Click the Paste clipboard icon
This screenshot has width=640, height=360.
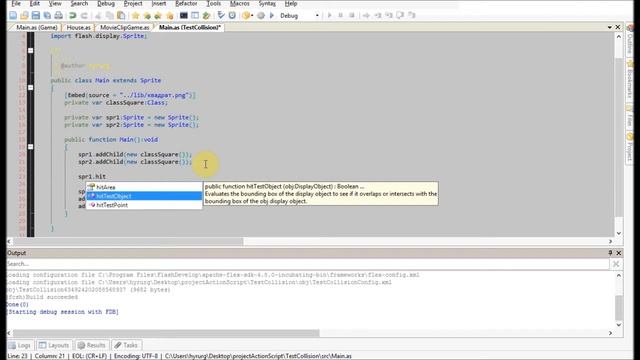click(121, 16)
